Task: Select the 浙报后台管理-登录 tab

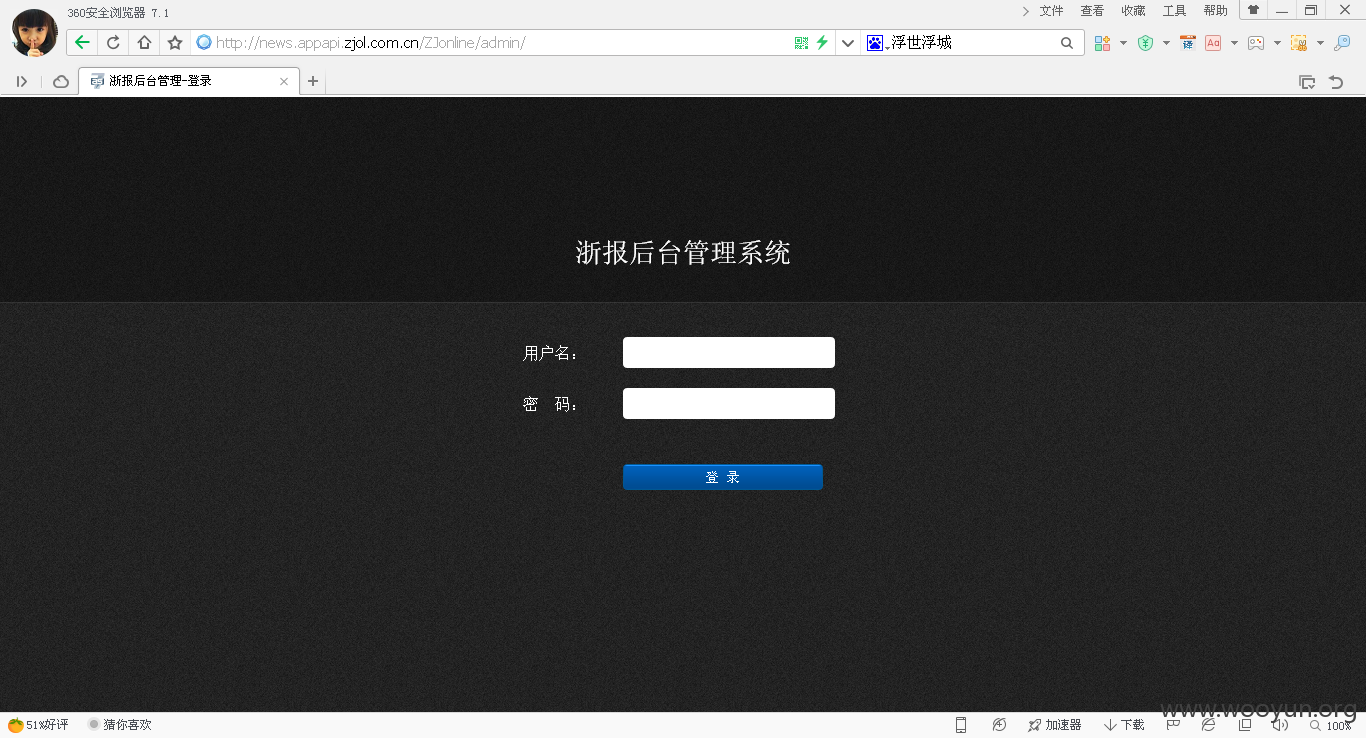Action: 188,81
